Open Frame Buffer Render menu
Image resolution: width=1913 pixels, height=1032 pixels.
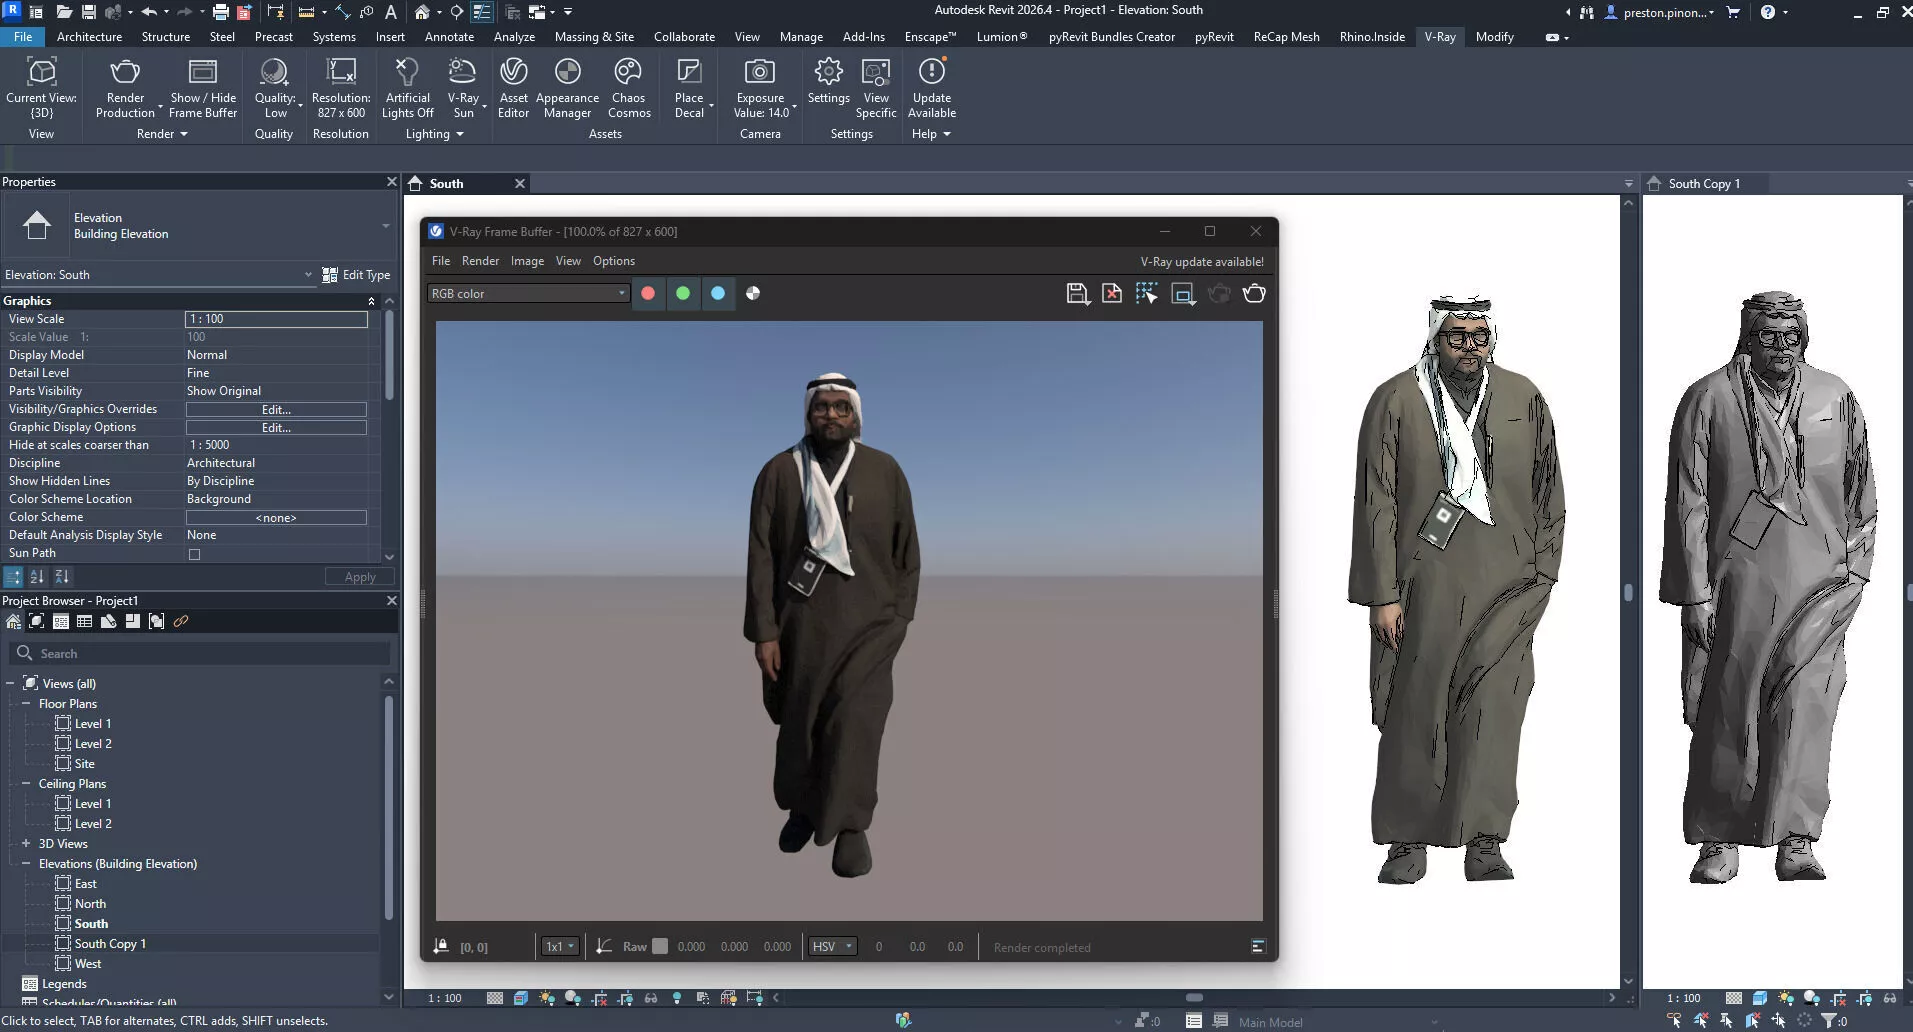(480, 261)
